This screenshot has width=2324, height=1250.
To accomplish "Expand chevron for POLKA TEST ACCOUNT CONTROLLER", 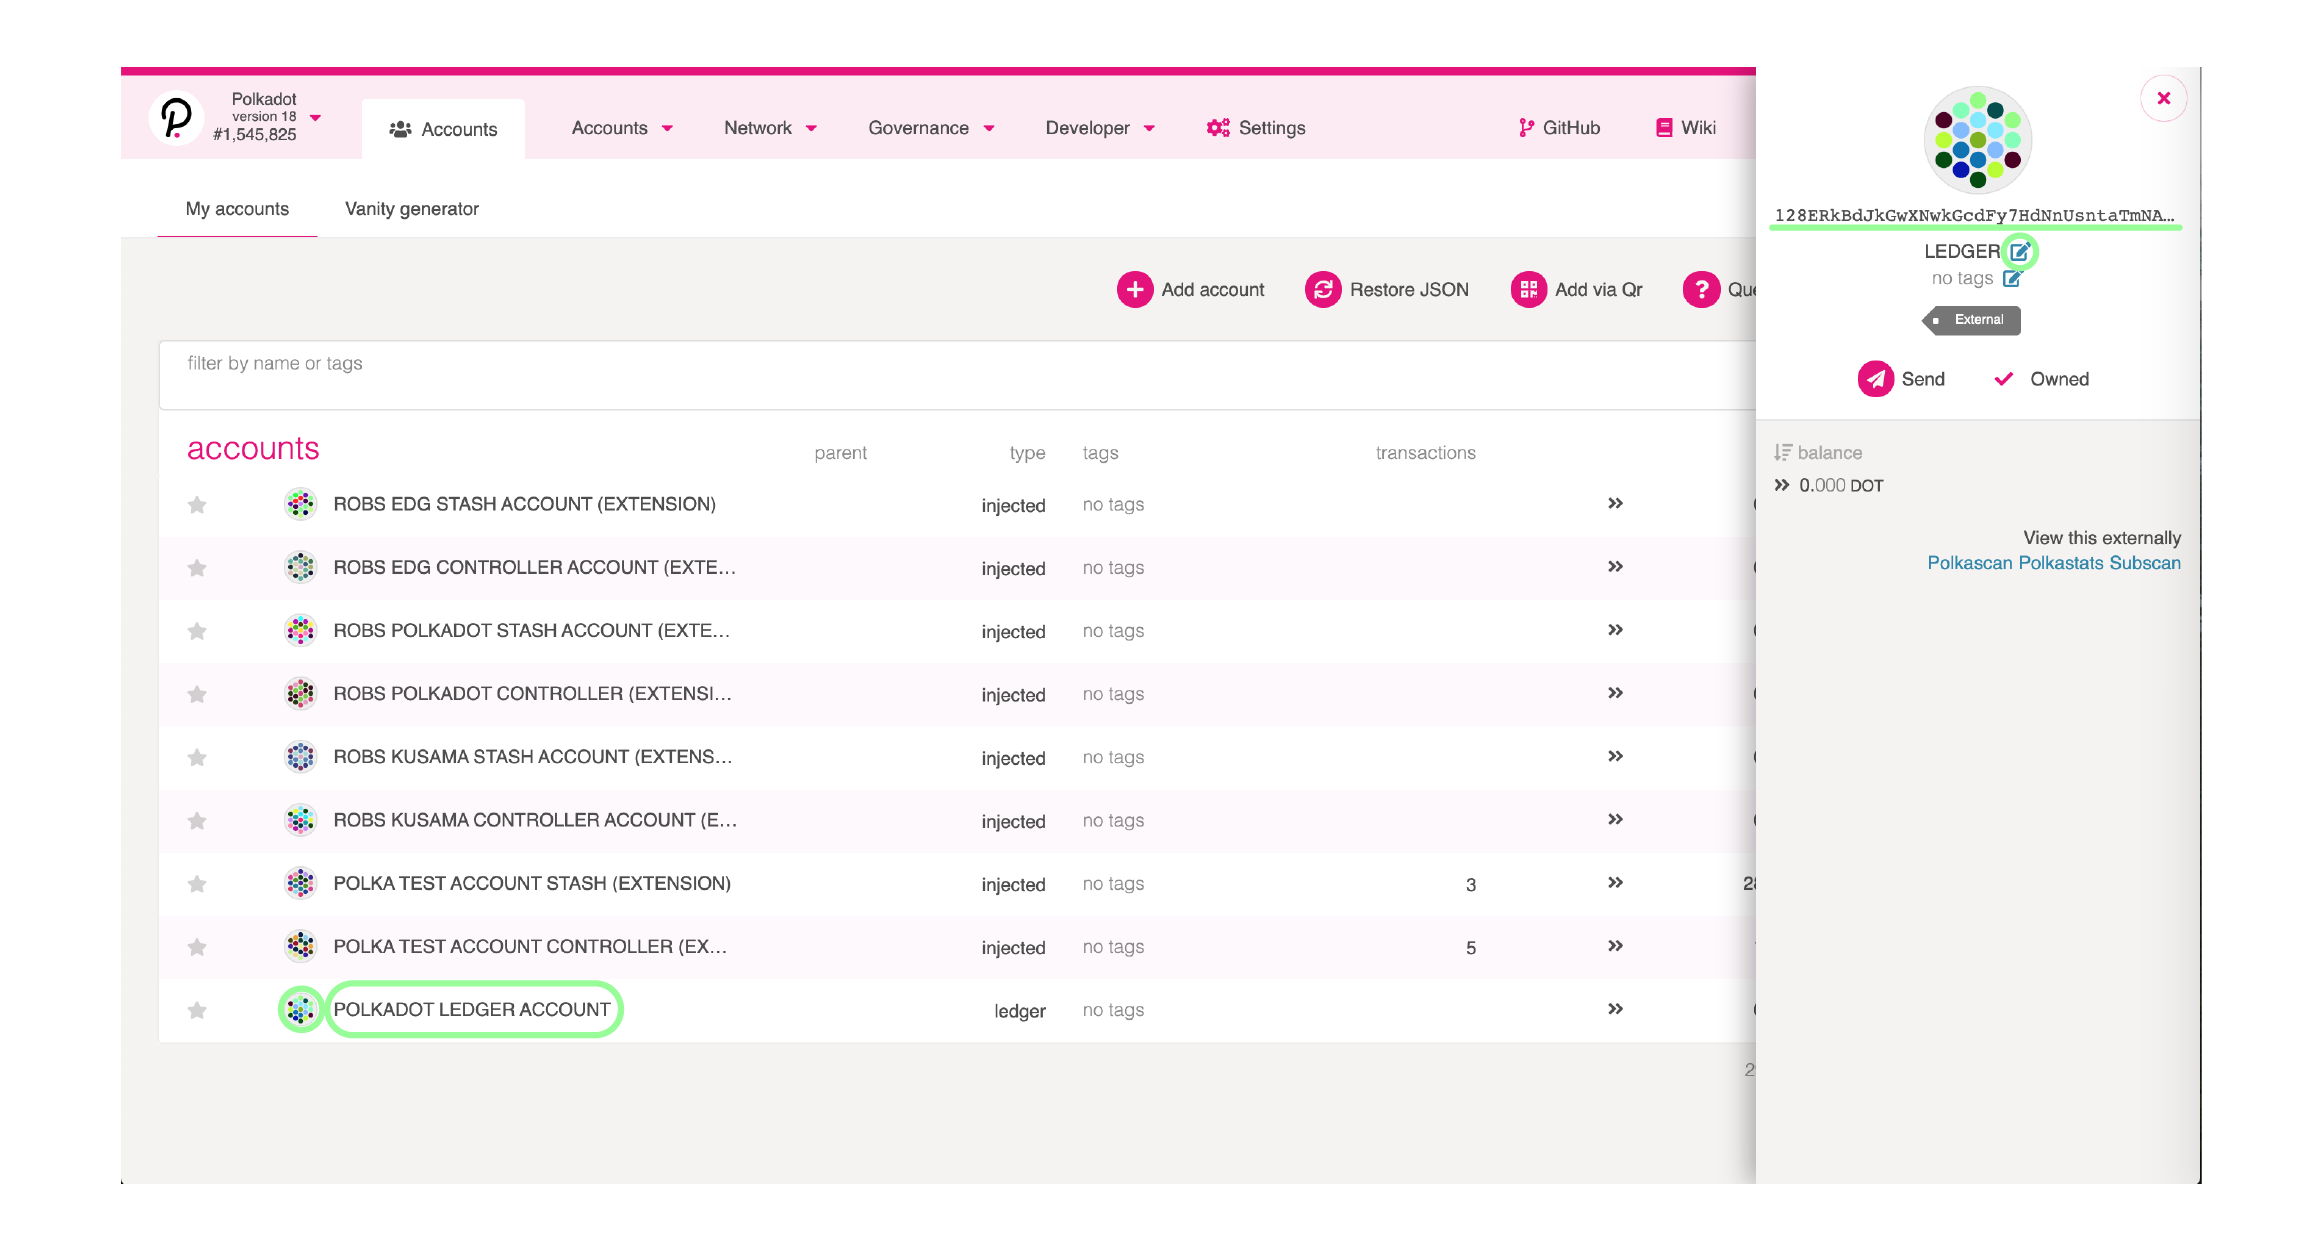I will [1615, 945].
